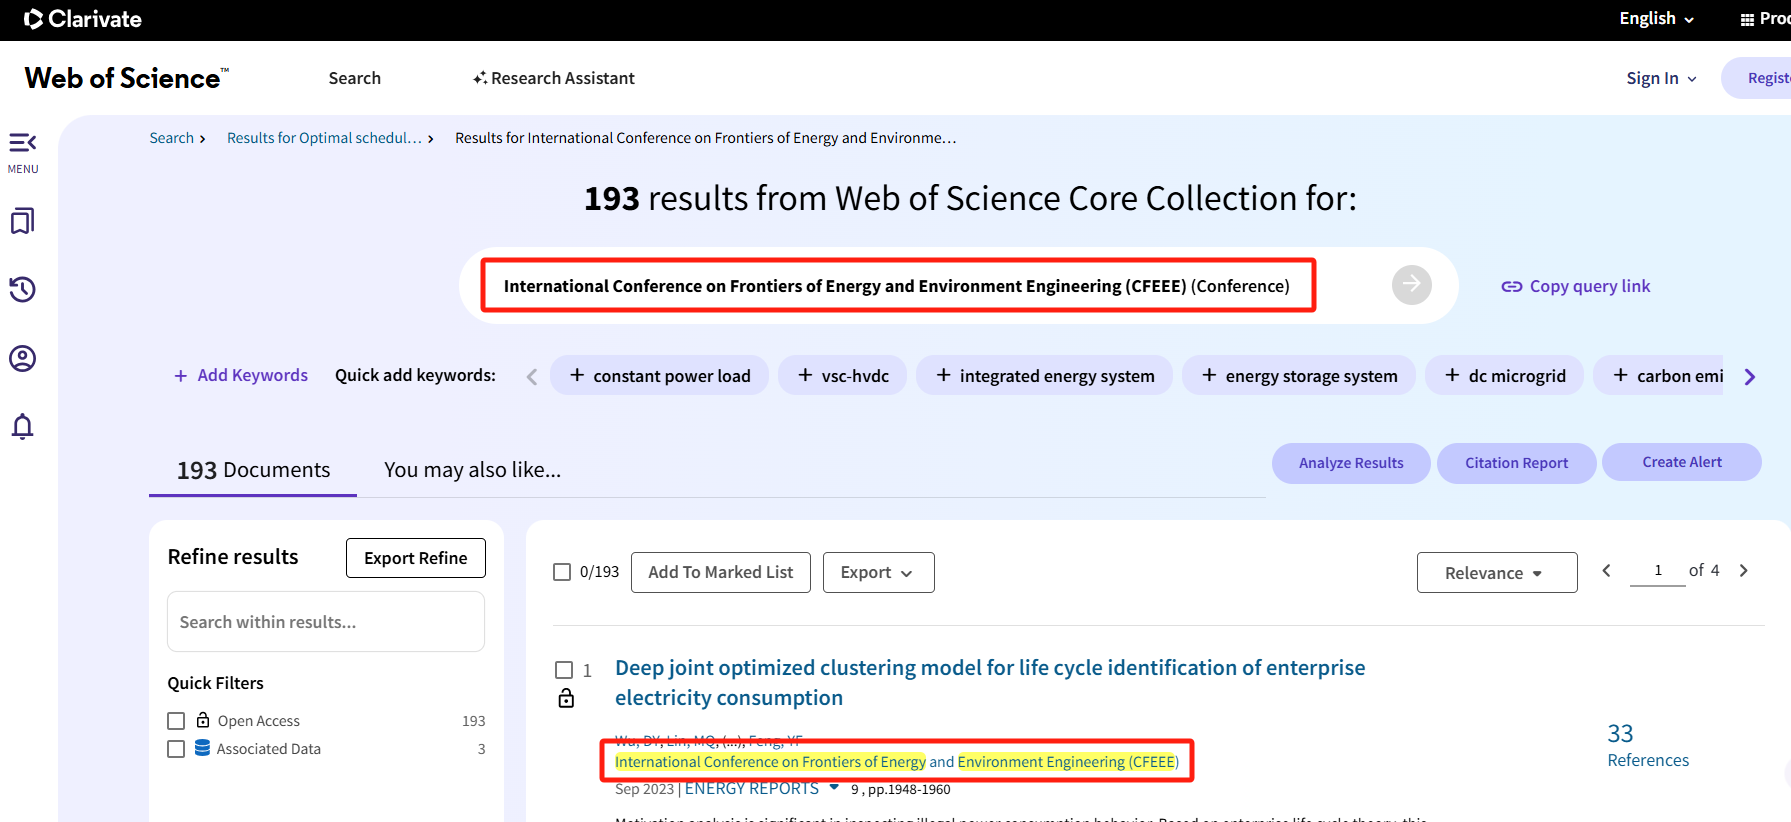The image size is (1791, 822).
Task: Select all results checkbox 0/193
Action: coord(562,572)
